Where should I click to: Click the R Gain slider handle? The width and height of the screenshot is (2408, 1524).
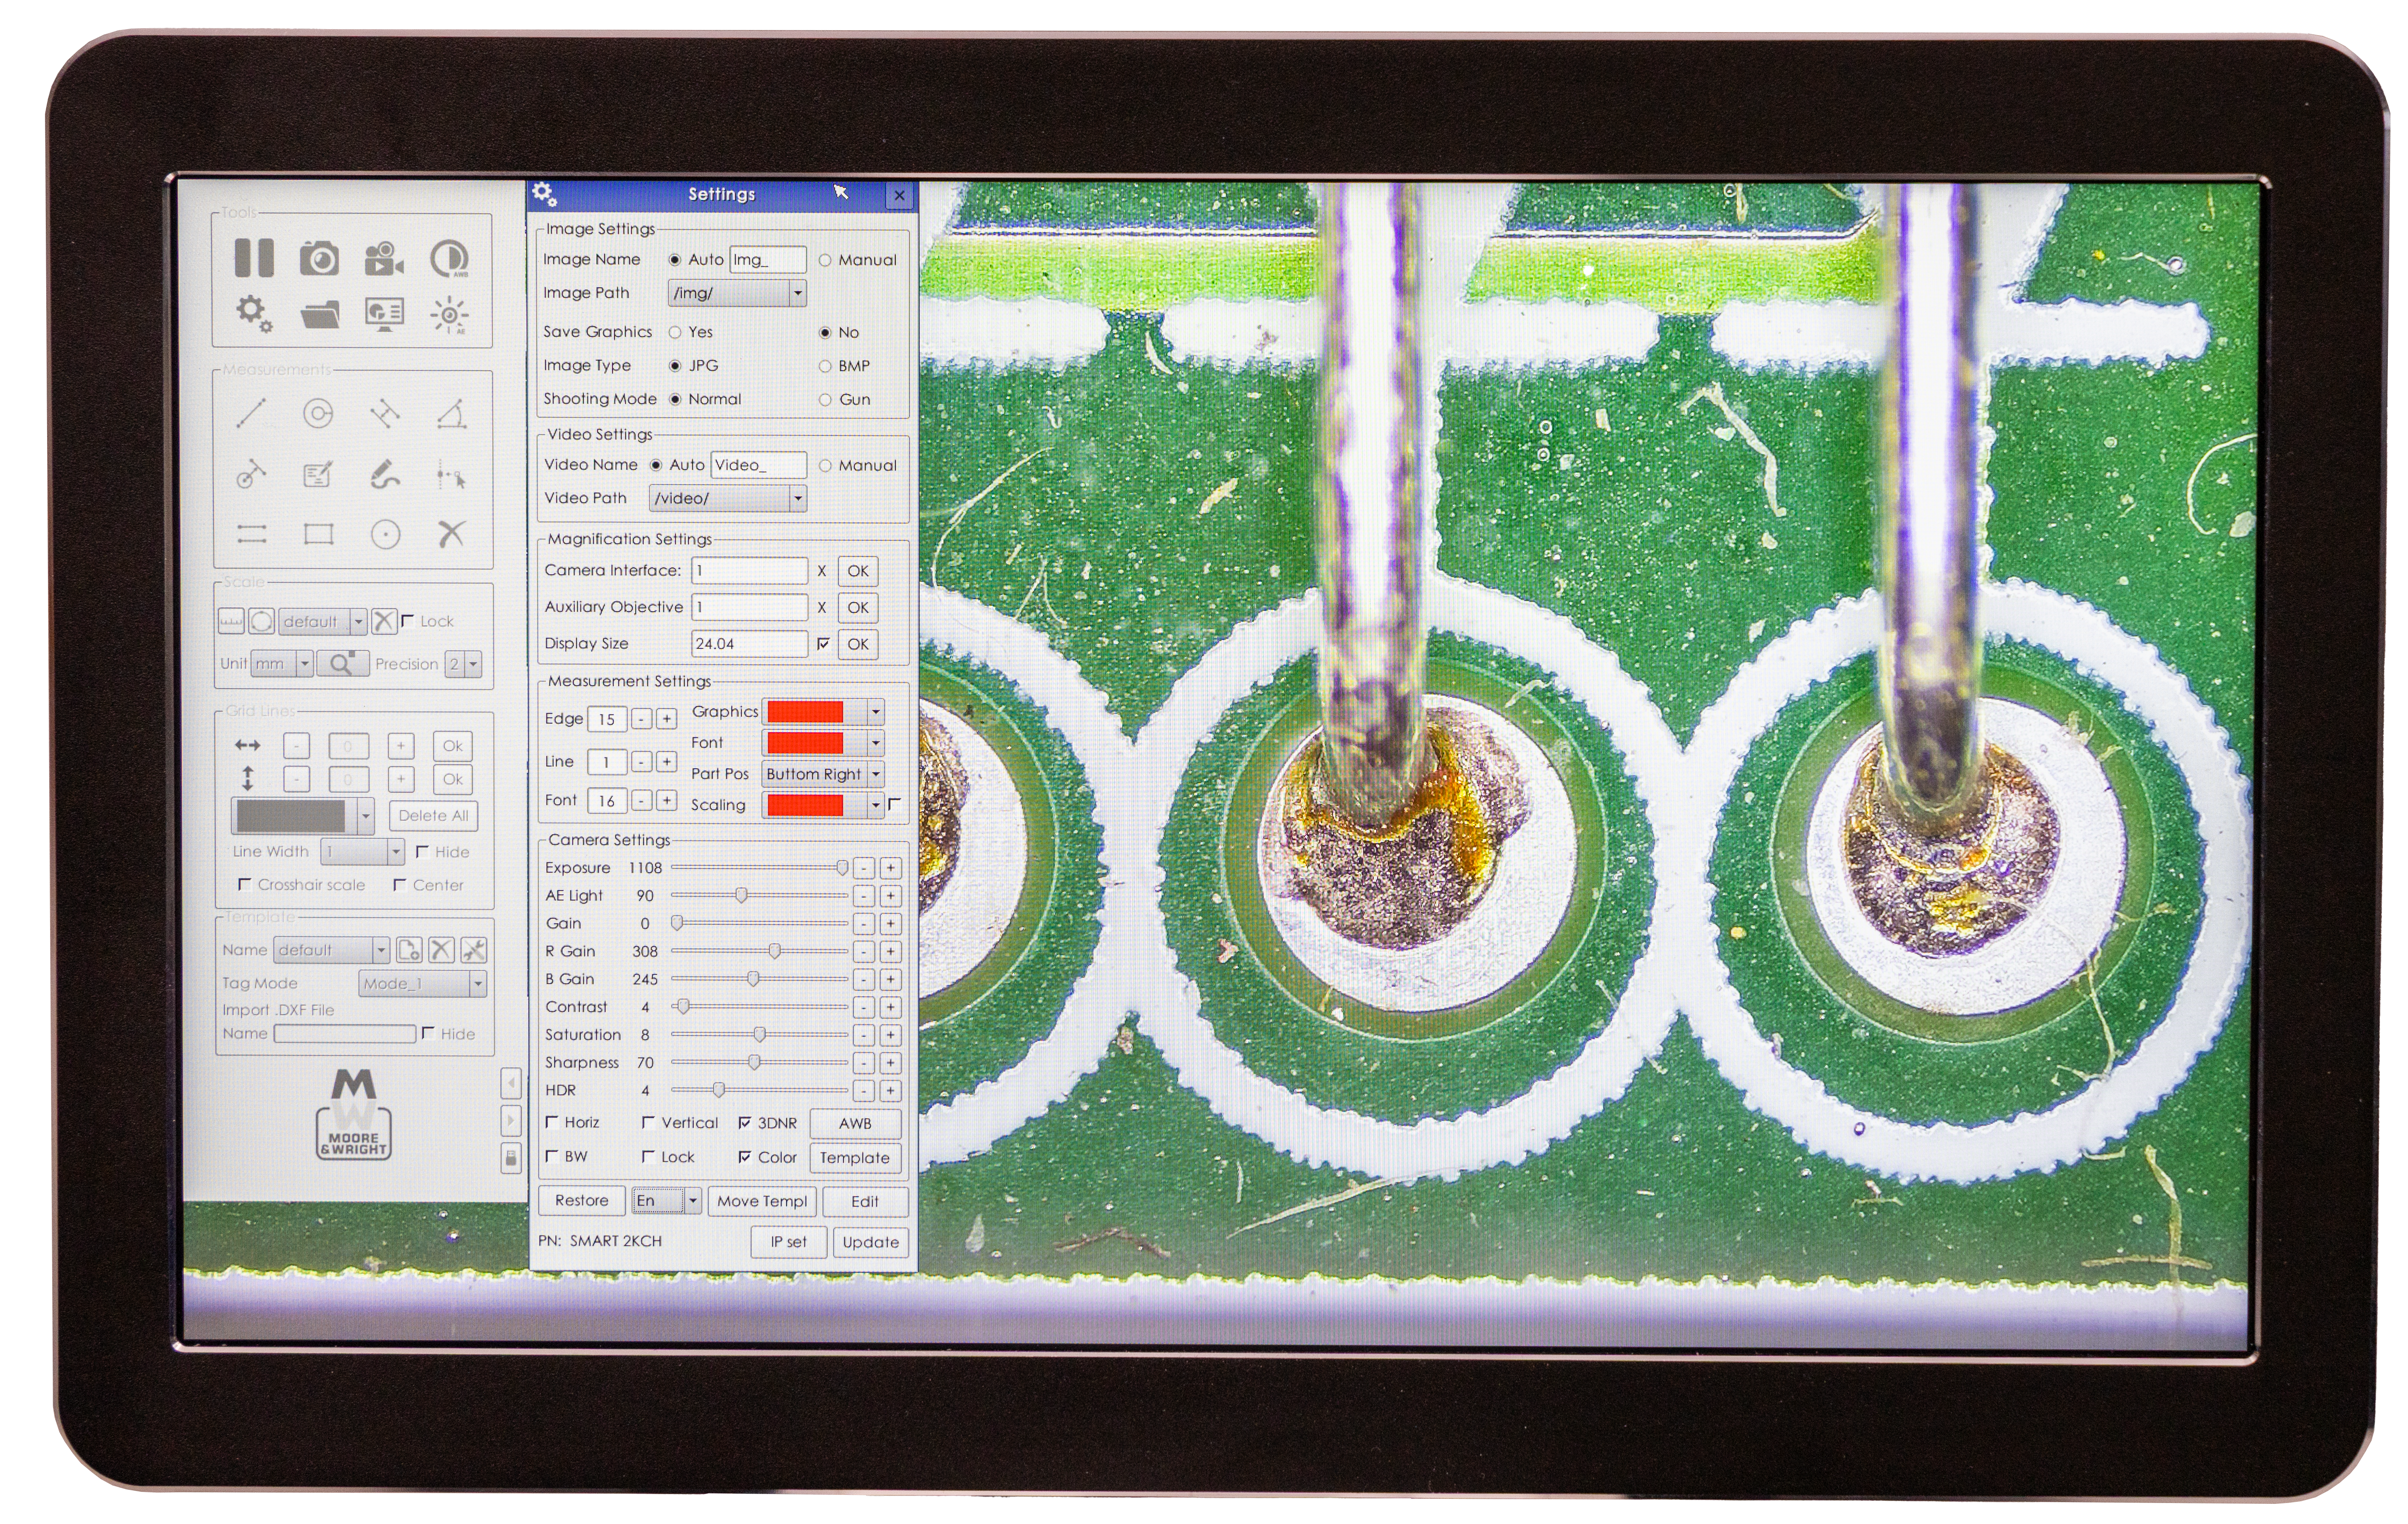tap(774, 950)
